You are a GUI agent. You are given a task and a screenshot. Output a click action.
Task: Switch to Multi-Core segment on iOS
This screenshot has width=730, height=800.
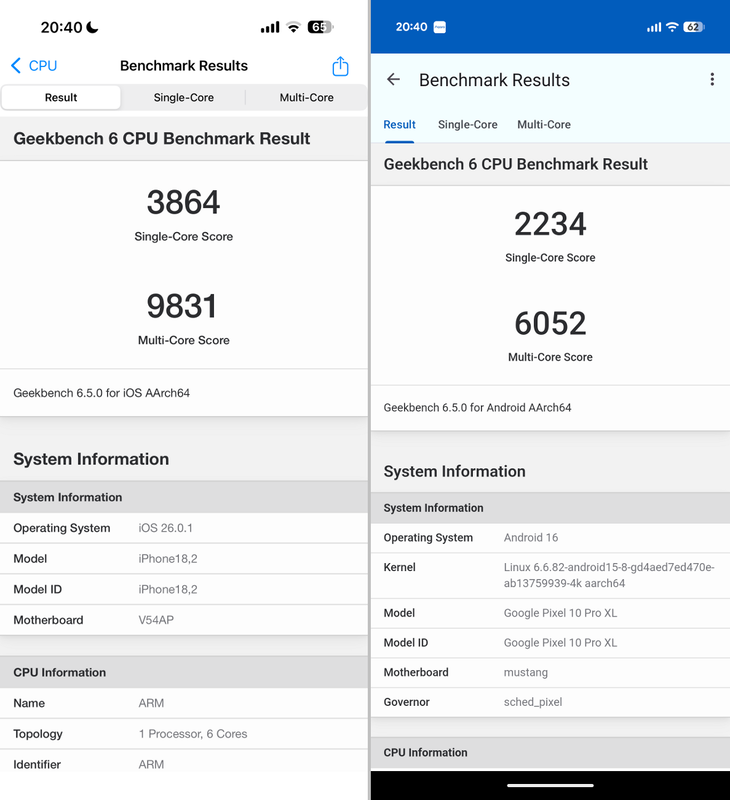pyautogui.click(x=307, y=97)
